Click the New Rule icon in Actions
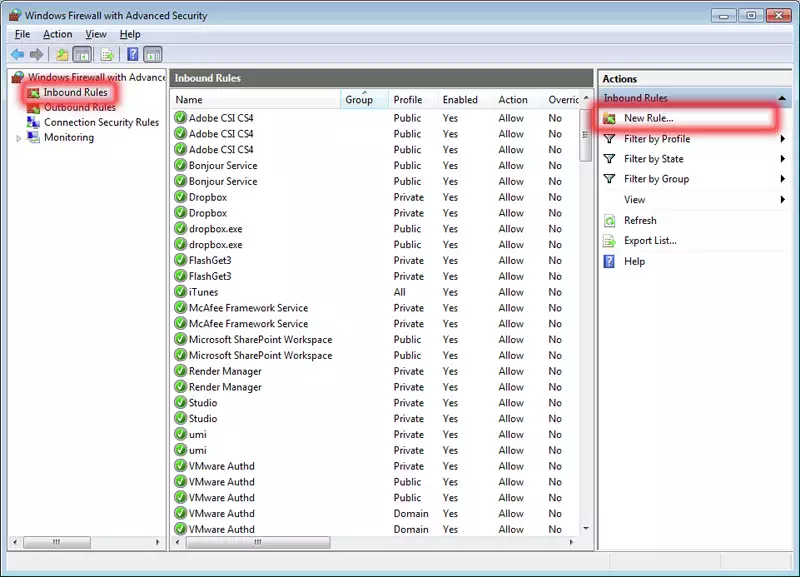The height and width of the screenshot is (577, 800). 610,118
